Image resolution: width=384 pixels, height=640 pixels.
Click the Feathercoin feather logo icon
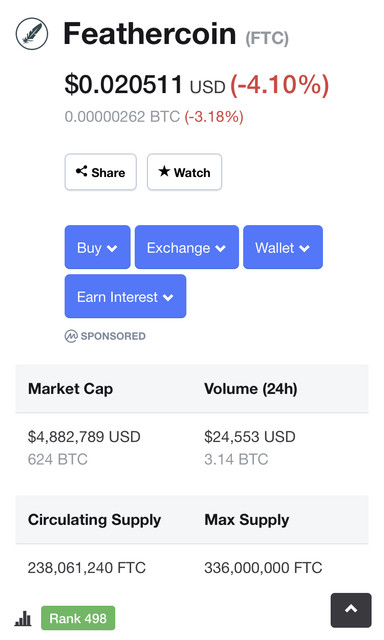32,34
